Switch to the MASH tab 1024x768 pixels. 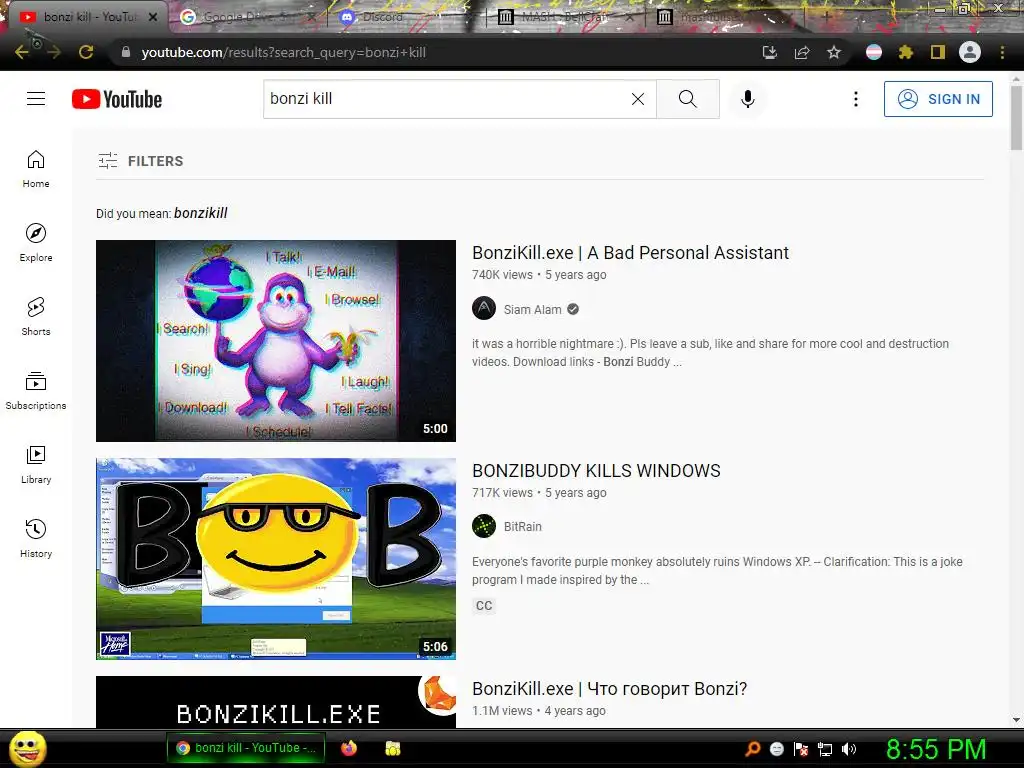point(565,17)
